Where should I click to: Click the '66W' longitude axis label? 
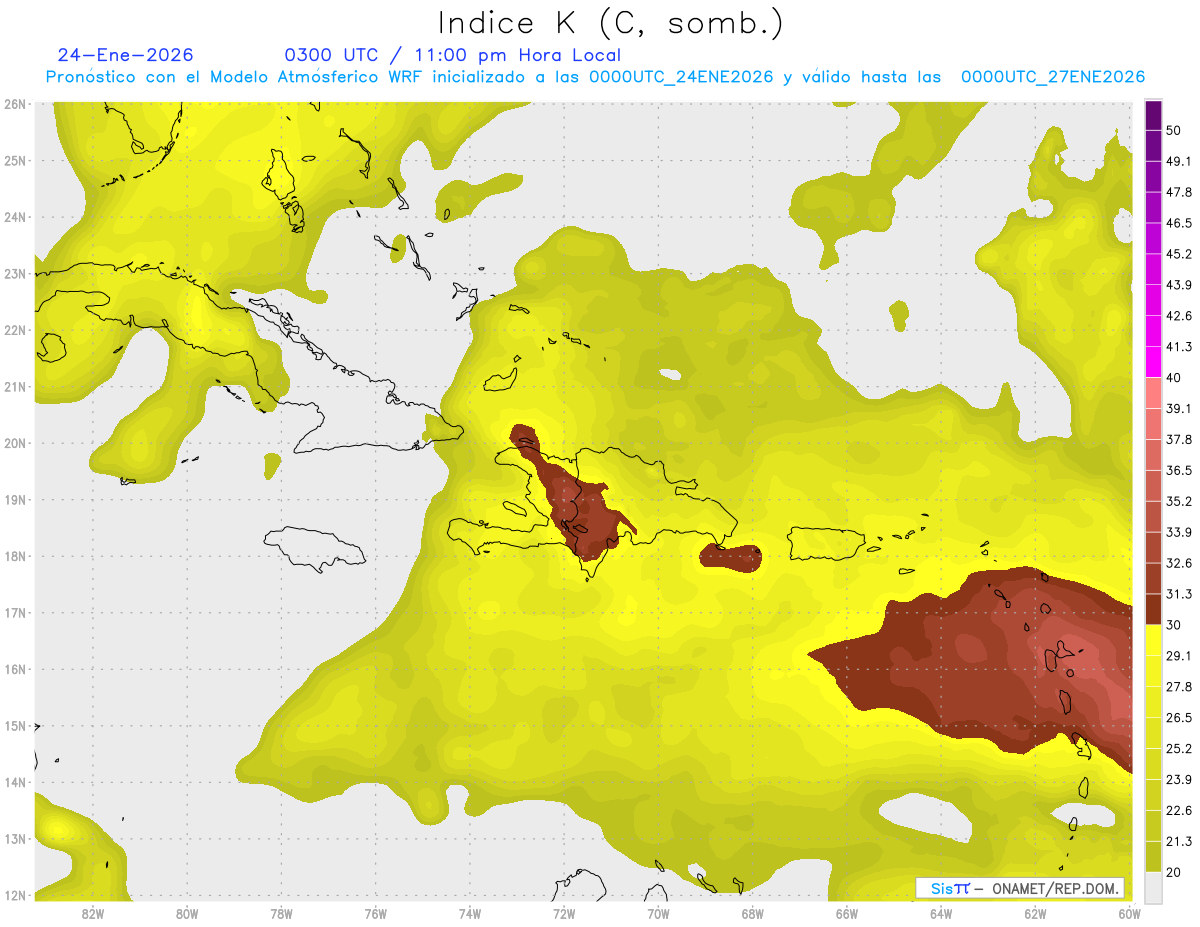tap(846, 913)
